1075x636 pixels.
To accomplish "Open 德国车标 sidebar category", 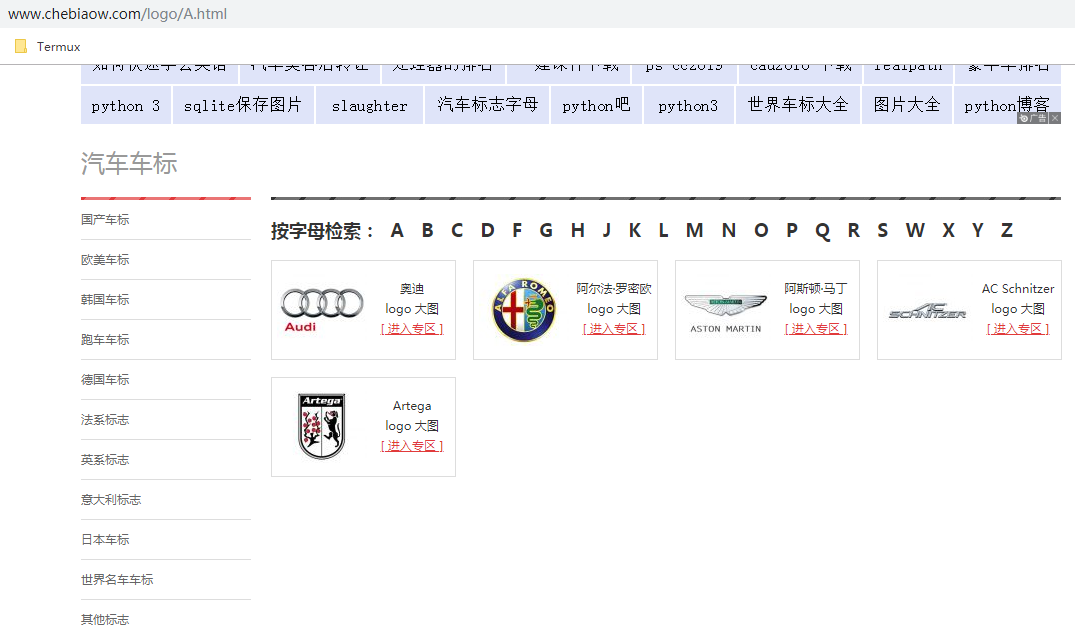I will pyautogui.click(x=105, y=379).
